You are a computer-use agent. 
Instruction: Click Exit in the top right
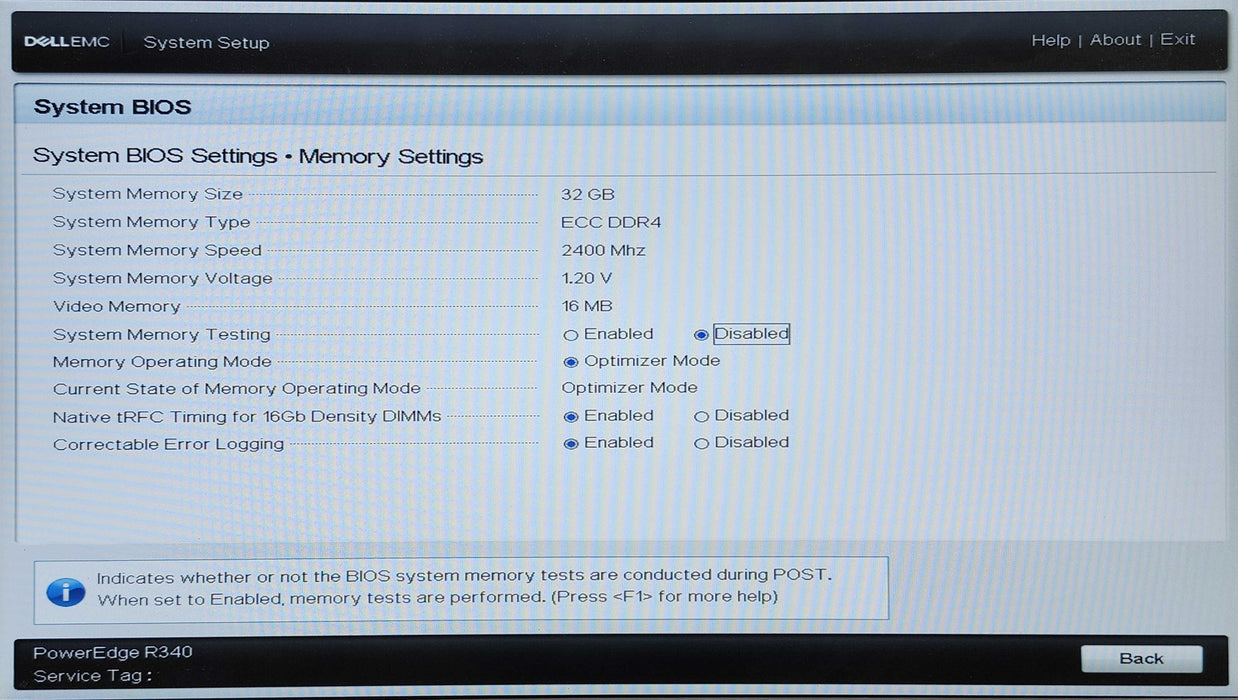pos(1177,40)
